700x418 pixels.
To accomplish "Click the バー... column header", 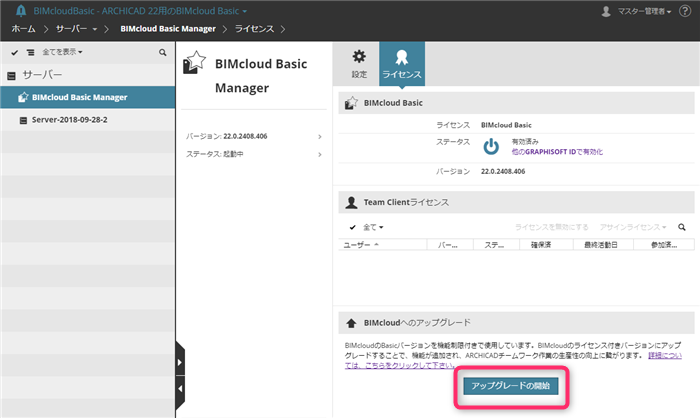I will click(x=450, y=245).
